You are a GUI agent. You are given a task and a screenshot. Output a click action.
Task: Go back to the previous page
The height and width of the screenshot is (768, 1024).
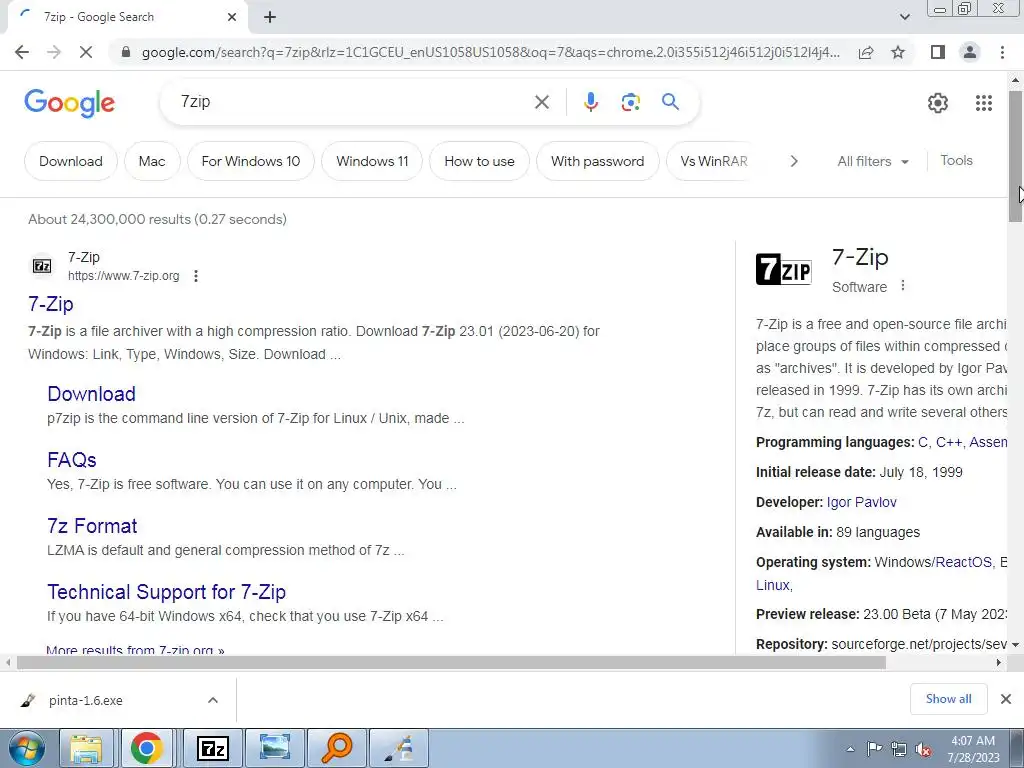tap(22, 52)
